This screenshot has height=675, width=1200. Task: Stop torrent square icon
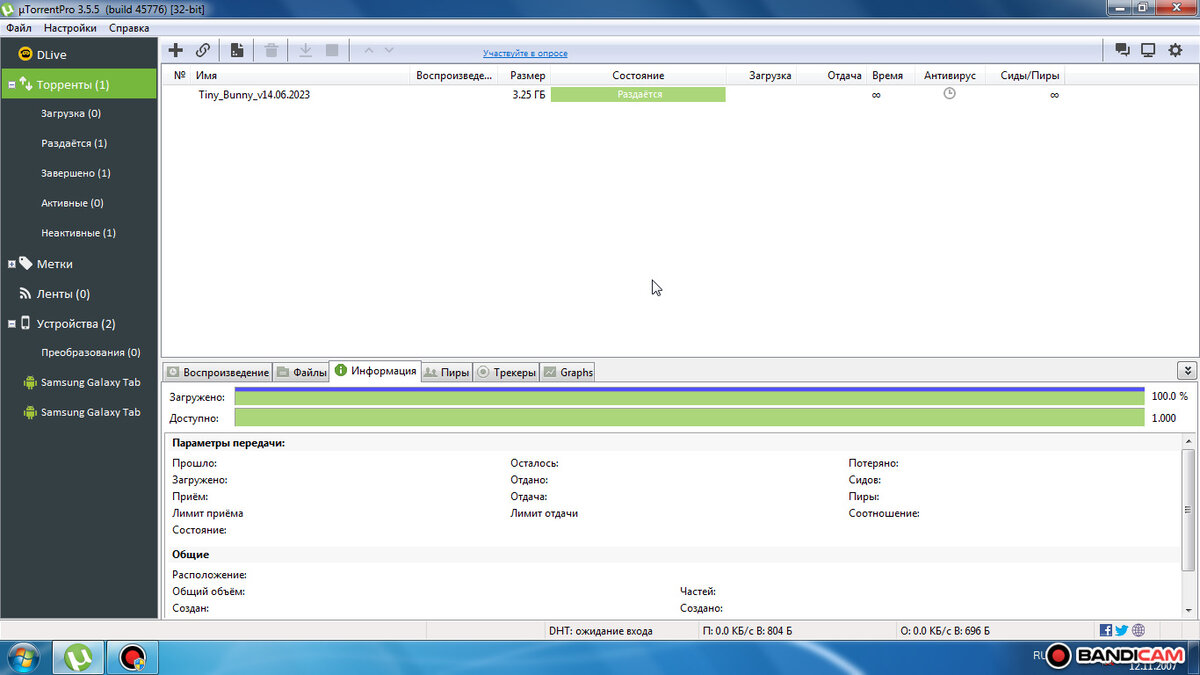pos(332,50)
